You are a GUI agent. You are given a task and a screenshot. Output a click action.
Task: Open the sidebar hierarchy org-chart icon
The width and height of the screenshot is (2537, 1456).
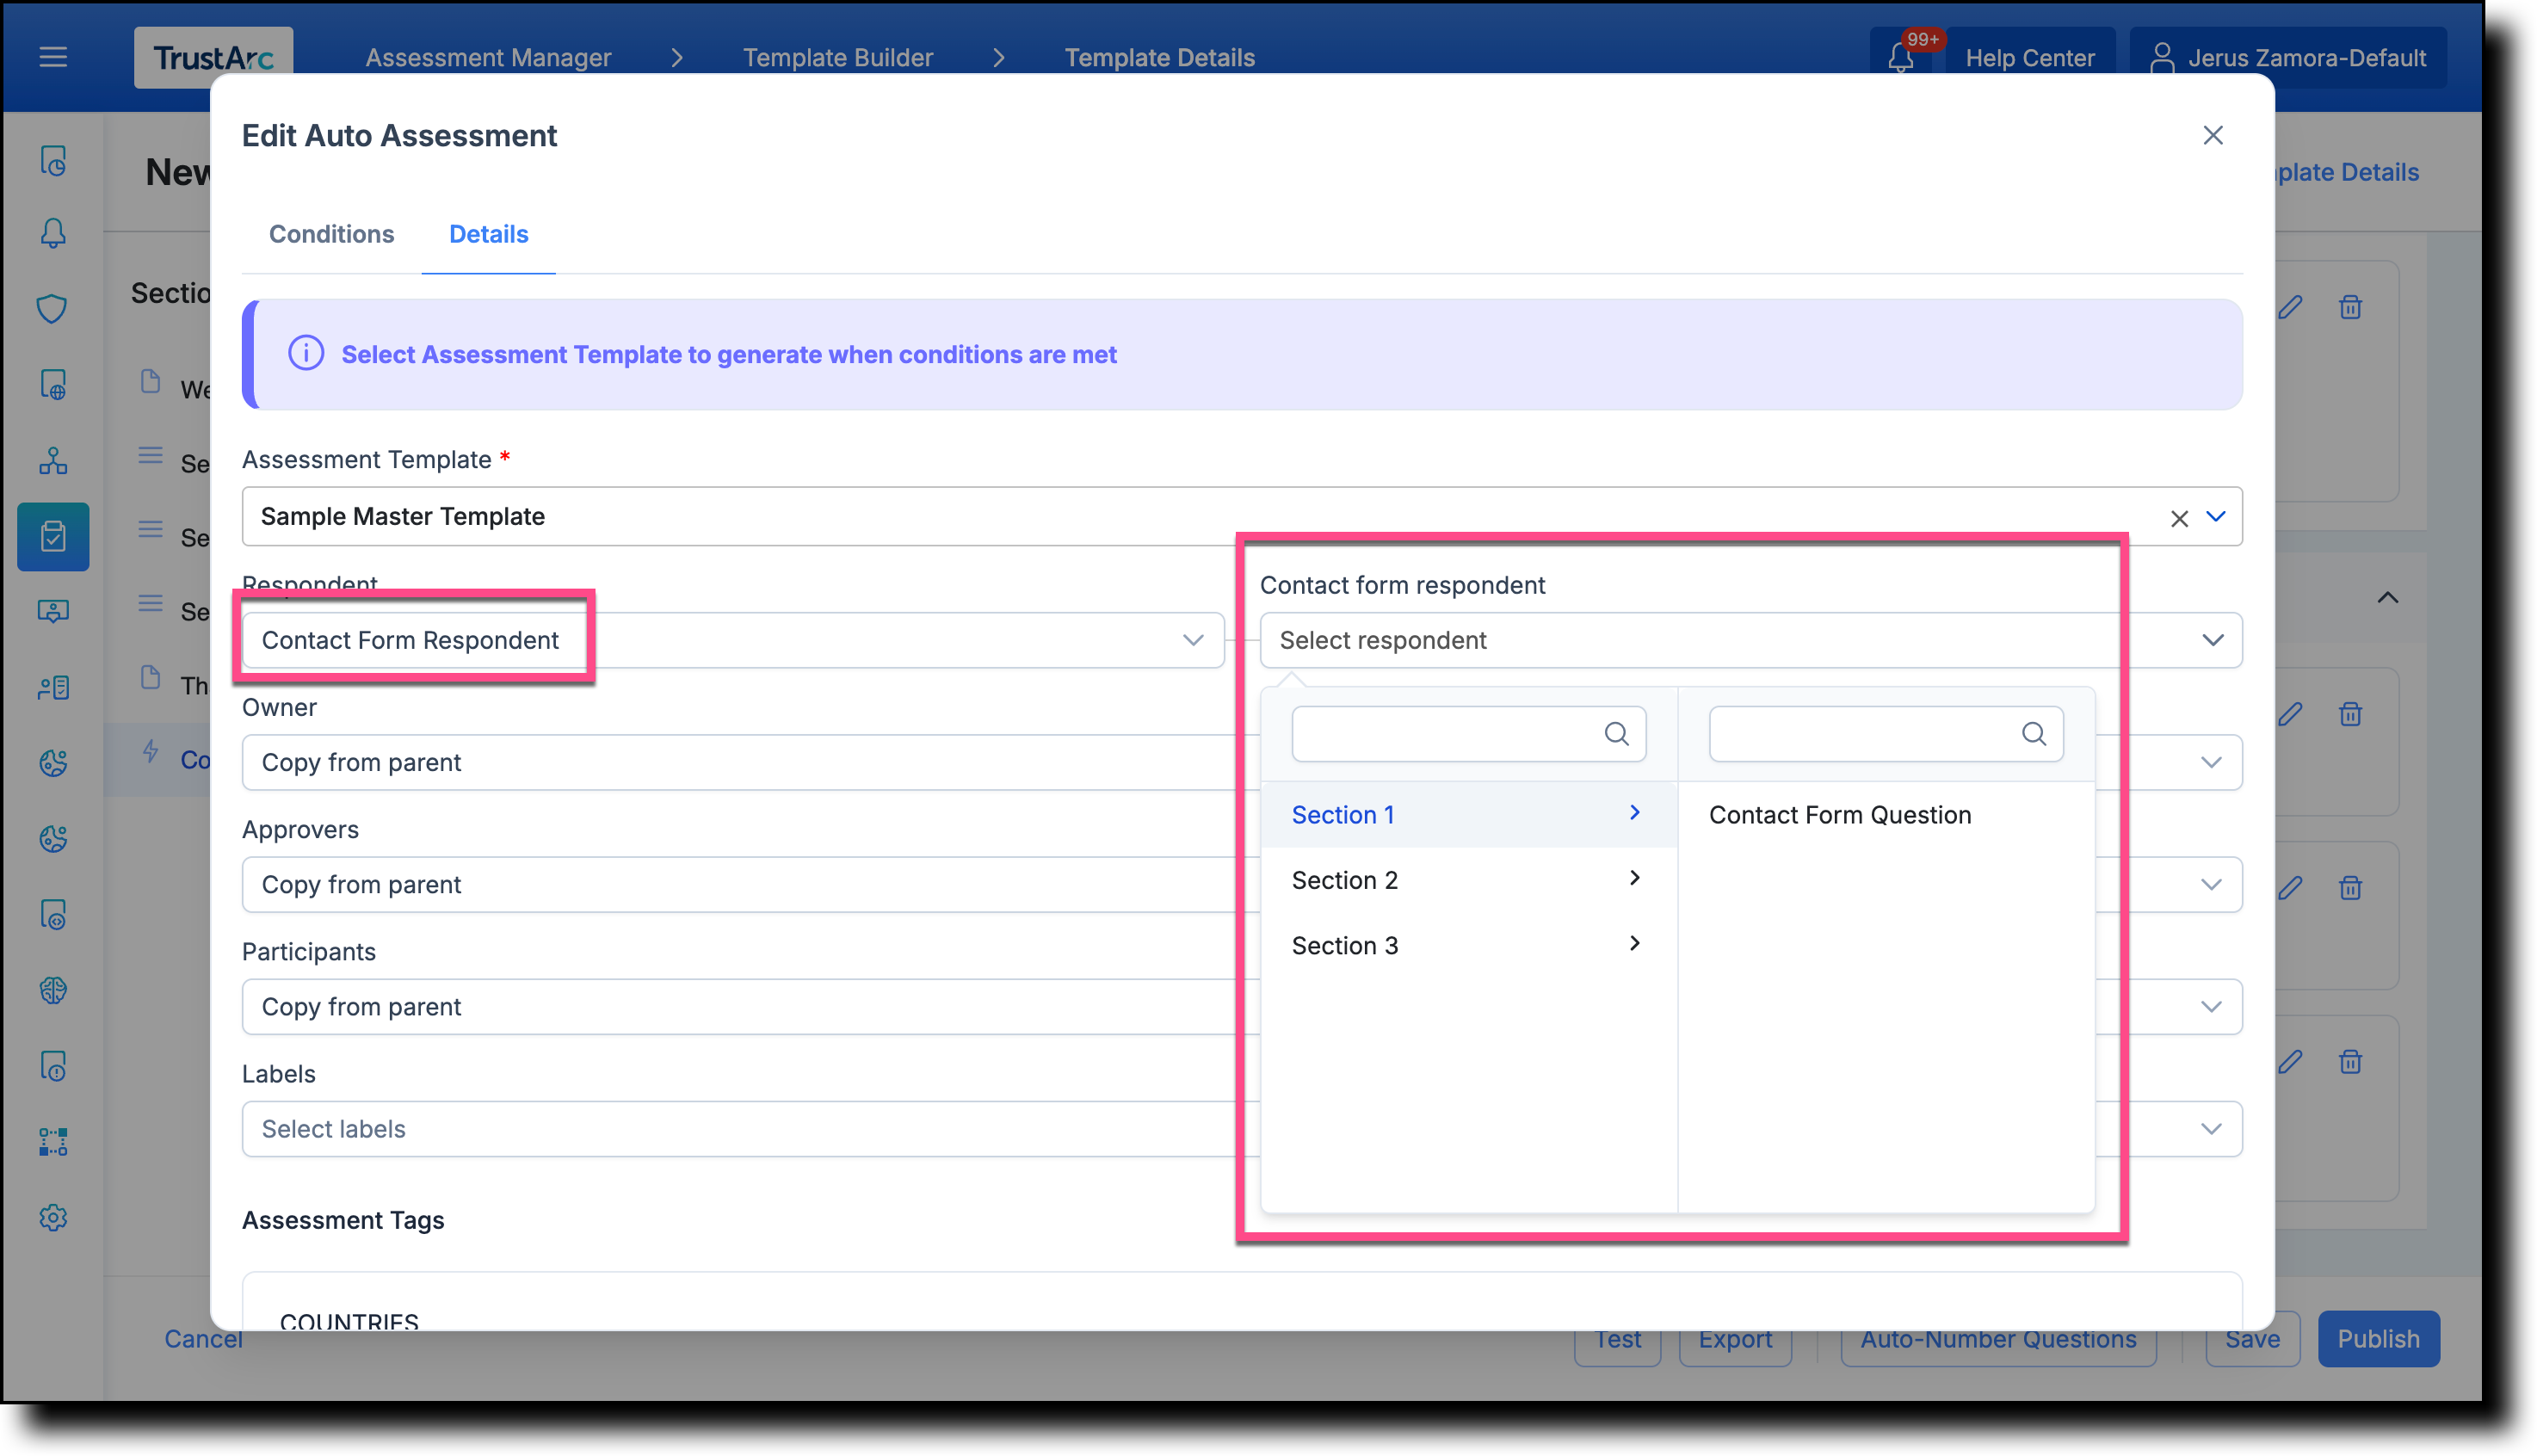[53, 460]
